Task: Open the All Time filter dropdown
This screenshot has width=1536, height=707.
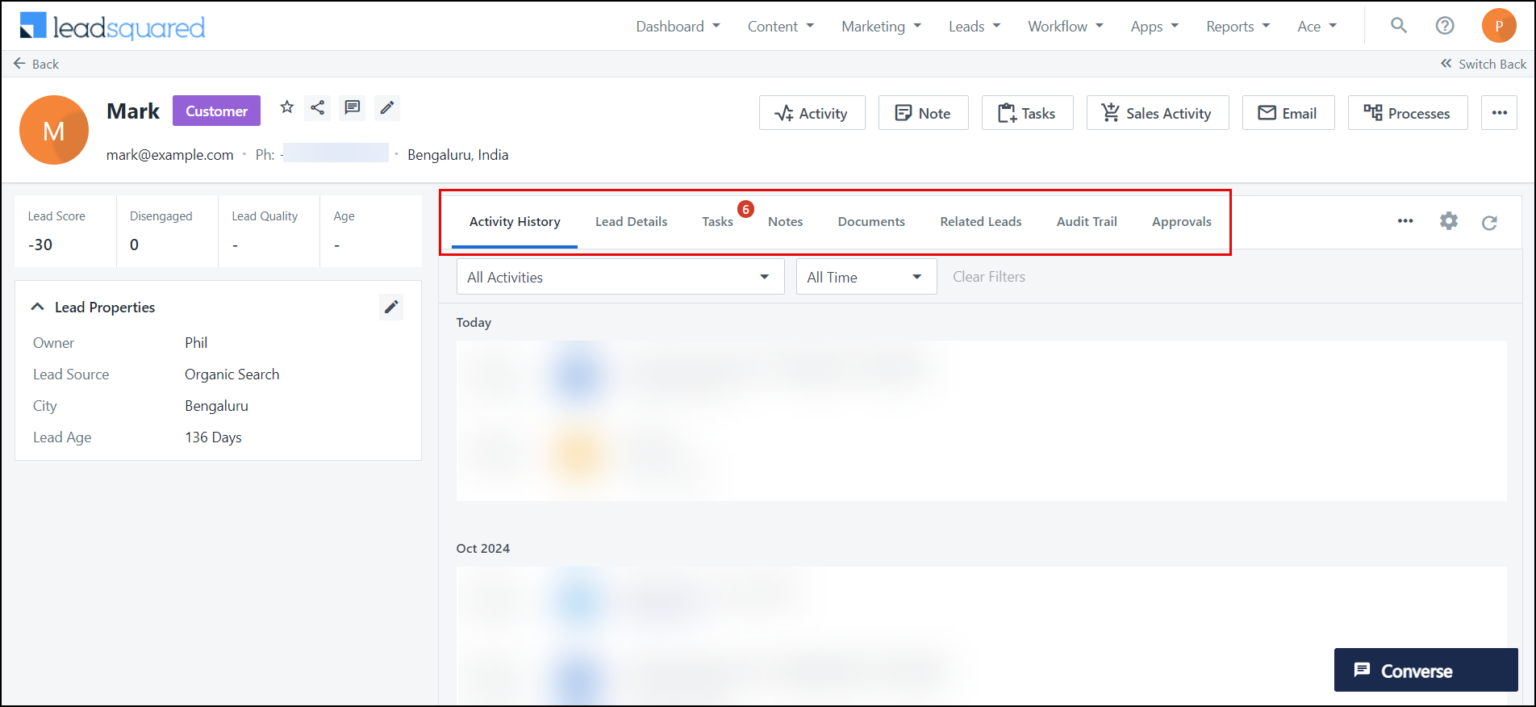Action: 866,276
